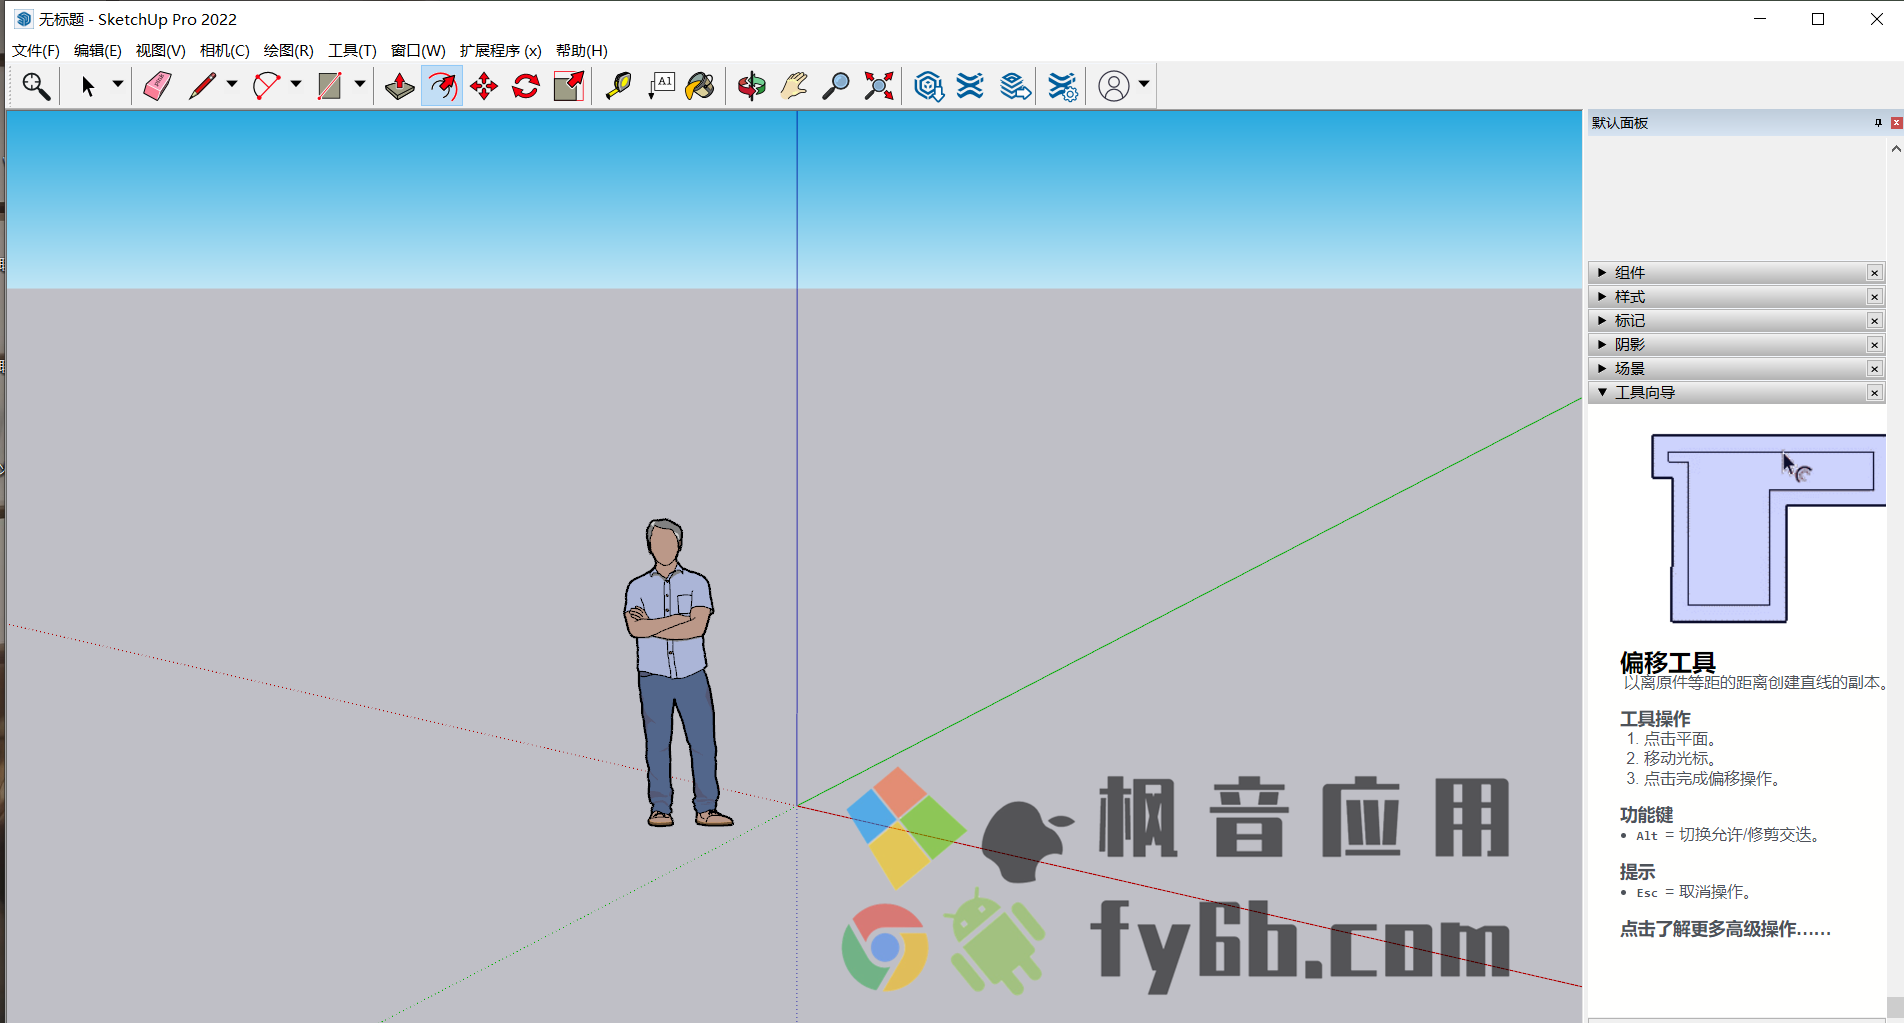Click the 偏移工具 heading text
Image resolution: width=1904 pixels, height=1023 pixels.
pyautogui.click(x=1667, y=663)
